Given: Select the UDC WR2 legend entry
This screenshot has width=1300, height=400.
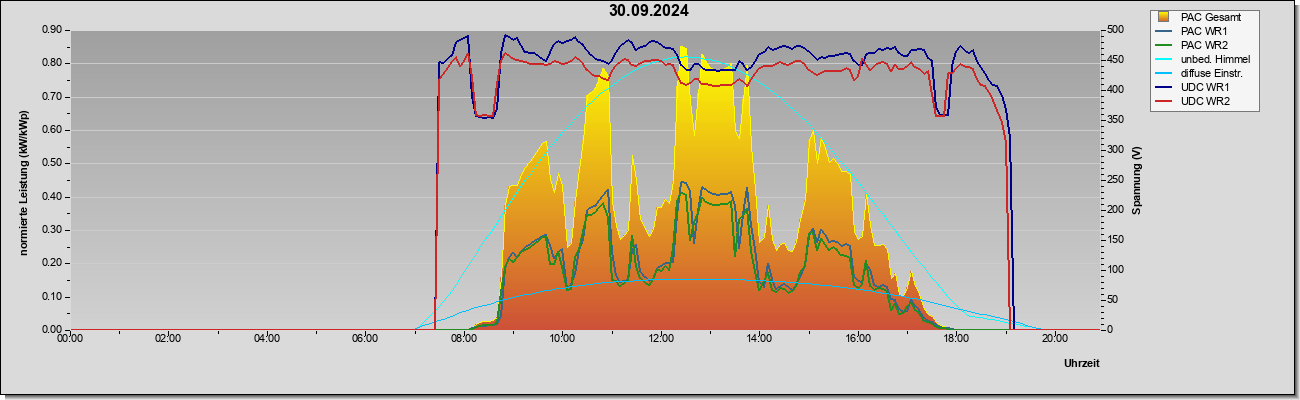Looking at the screenshot, I should tap(1202, 101).
